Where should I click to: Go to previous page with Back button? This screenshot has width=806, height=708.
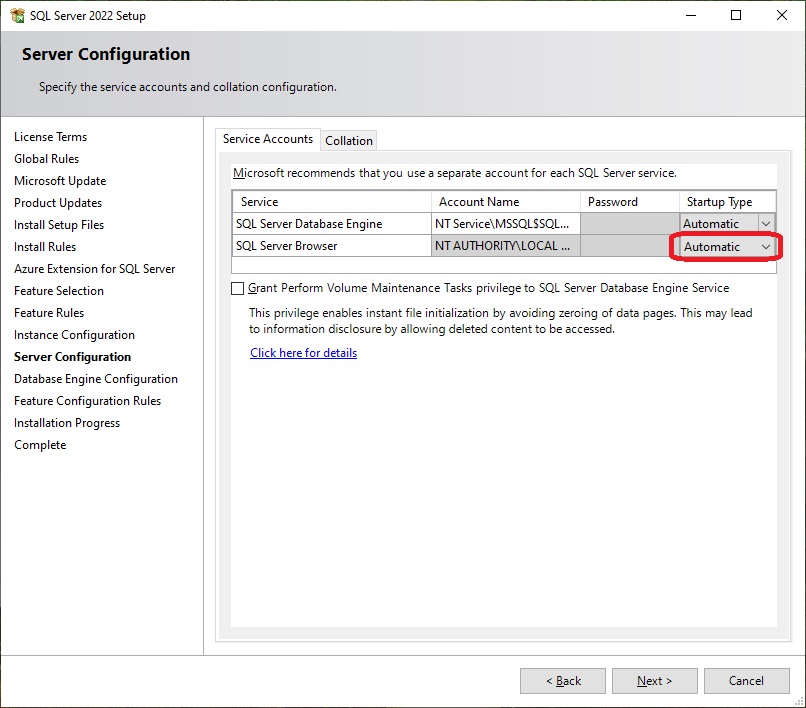pyautogui.click(x=562, y=681)
